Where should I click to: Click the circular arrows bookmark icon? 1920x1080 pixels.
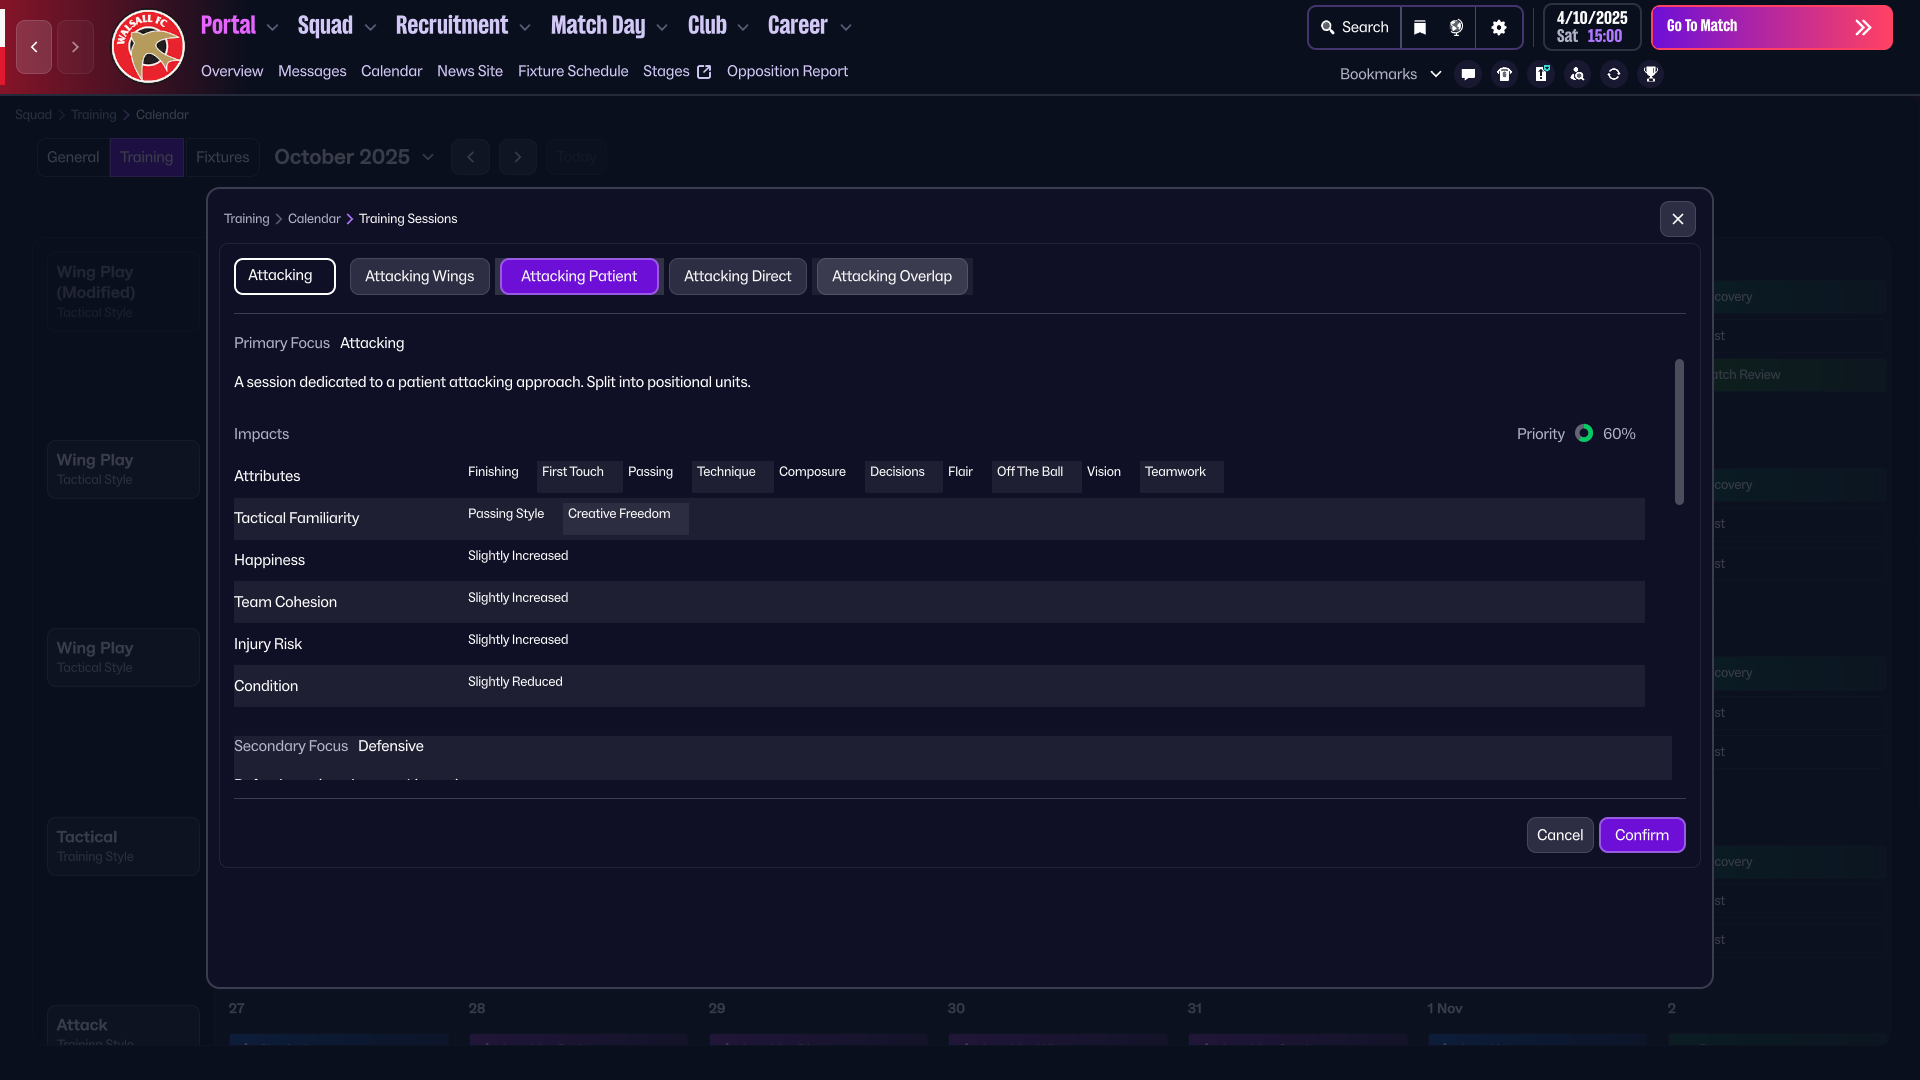[1613, 74]
